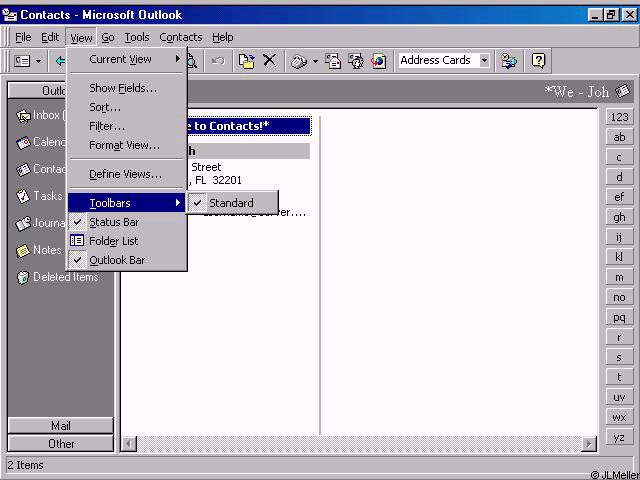This screenshot has height=480, width=640.
Task: Choose Sort... menu entry
Action: (127, 107)
